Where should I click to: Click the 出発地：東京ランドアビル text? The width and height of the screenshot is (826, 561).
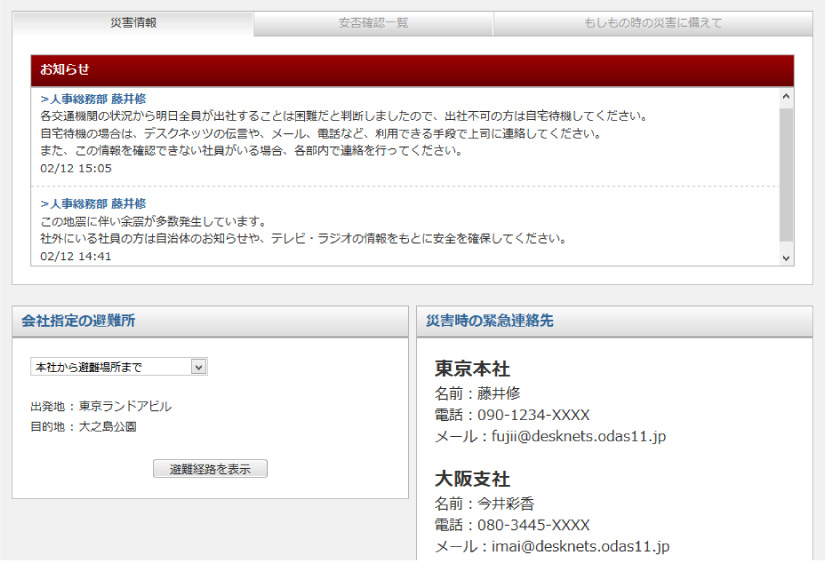pos(101,406)
